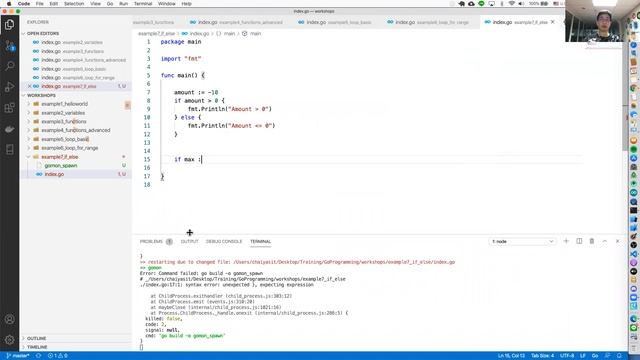
Task: Place cursor on line 15 'if max'
Action: coord(188,159)
